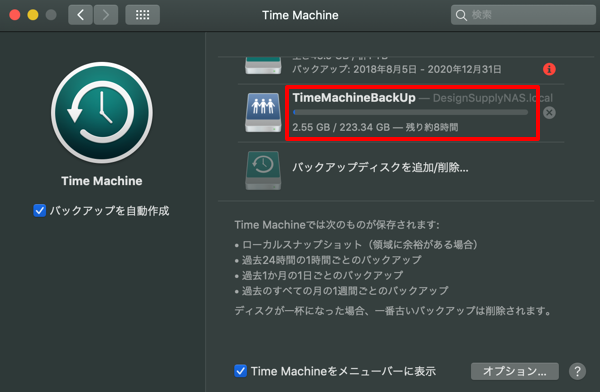This screenshot has height=392, width=600.
Task: Select the TimeMachineBackUp disk entry
Action: pos(401,113)
